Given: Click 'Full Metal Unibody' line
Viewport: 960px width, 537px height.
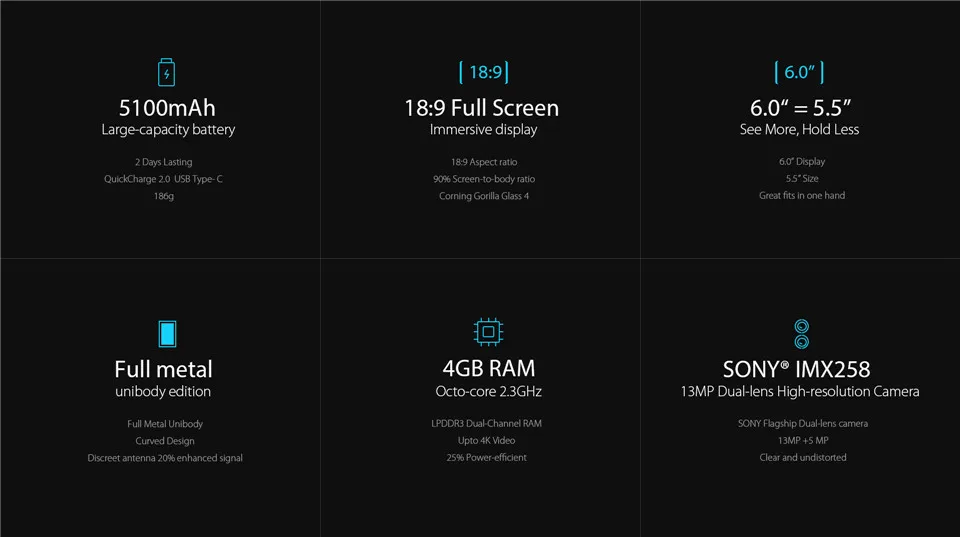Looking at the screenshot, I should [165, 424].
